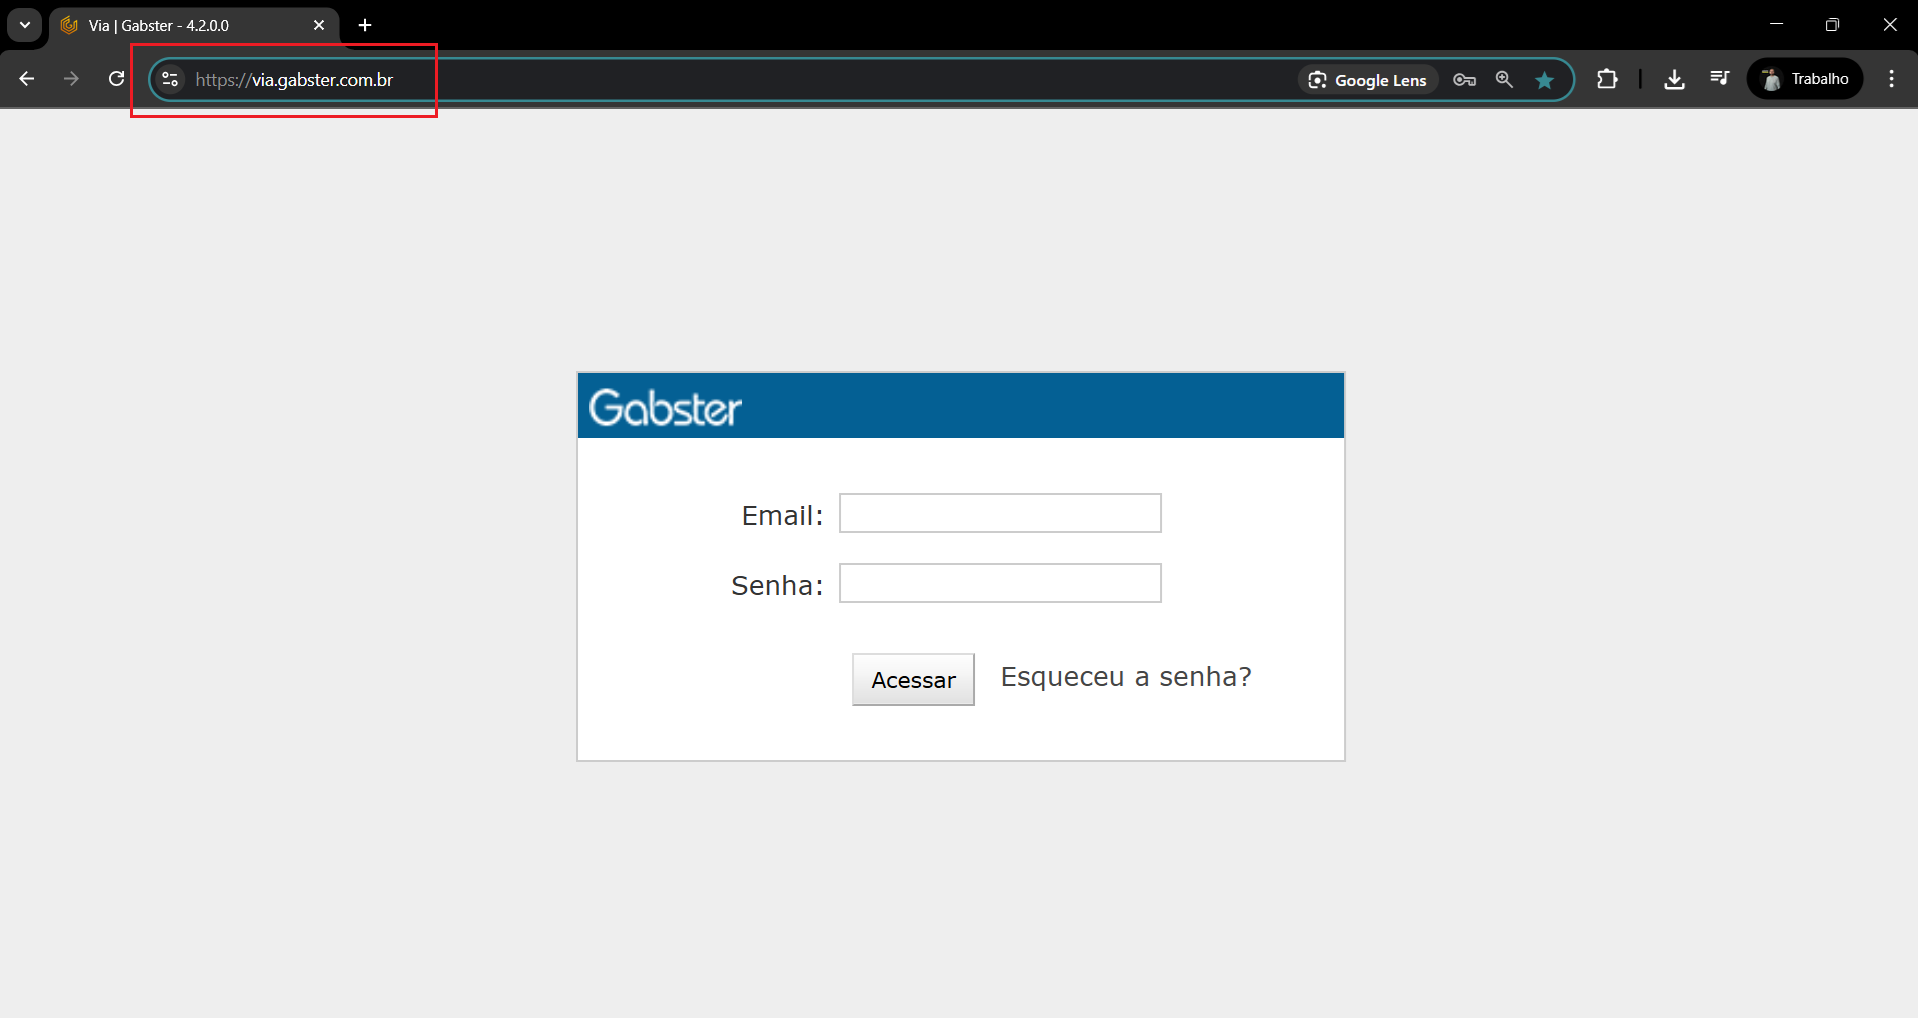Restore down the browser window
Image resolution: width=1918 pixels, height=1018 pixels.
1832,24
